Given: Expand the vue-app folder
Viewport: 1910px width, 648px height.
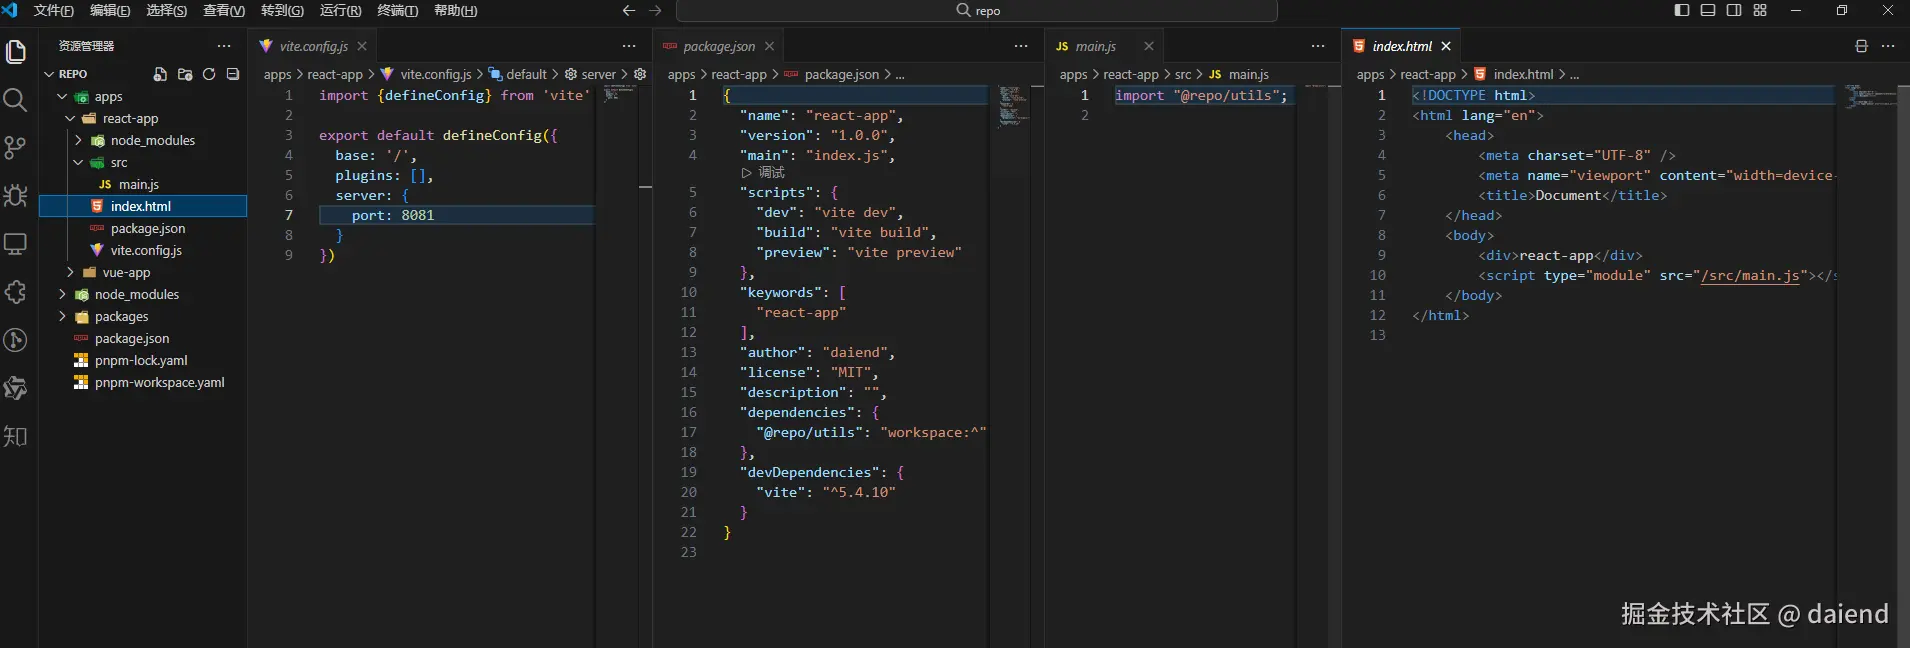Looking at the screenshot, I should [125, 272].
